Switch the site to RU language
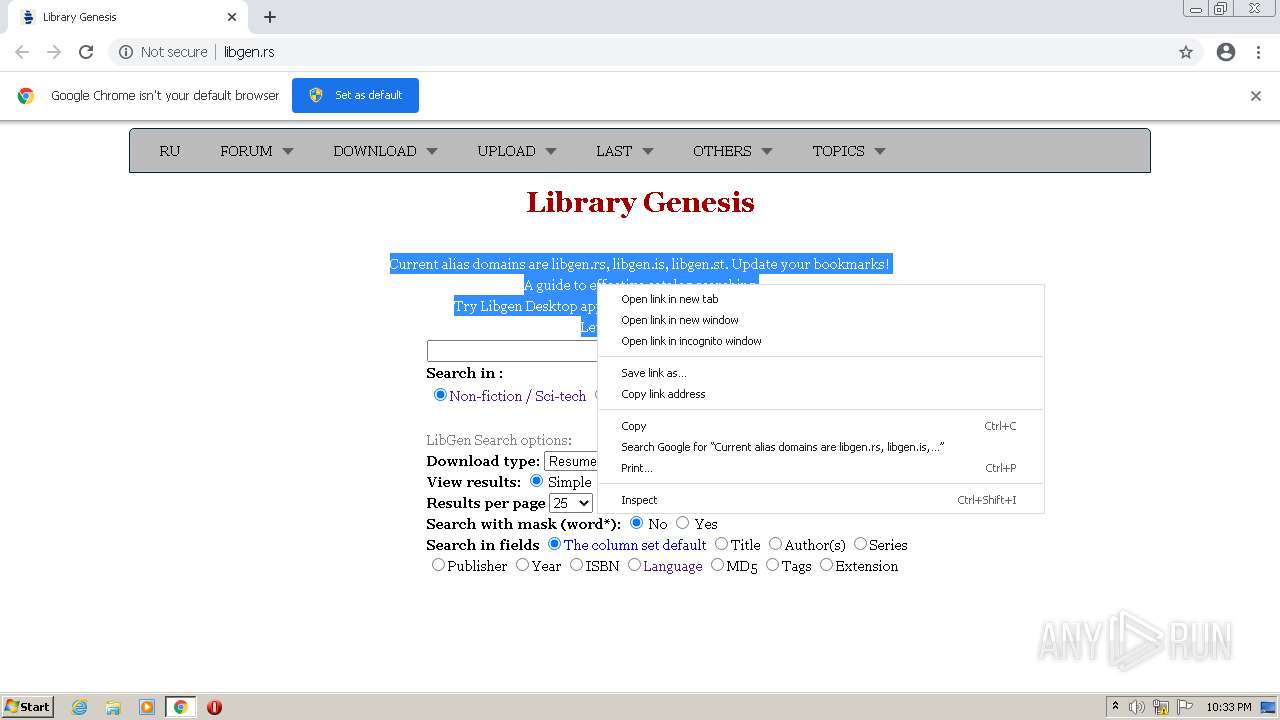This screenshot has width=1280, height=720. coord(170,151)
